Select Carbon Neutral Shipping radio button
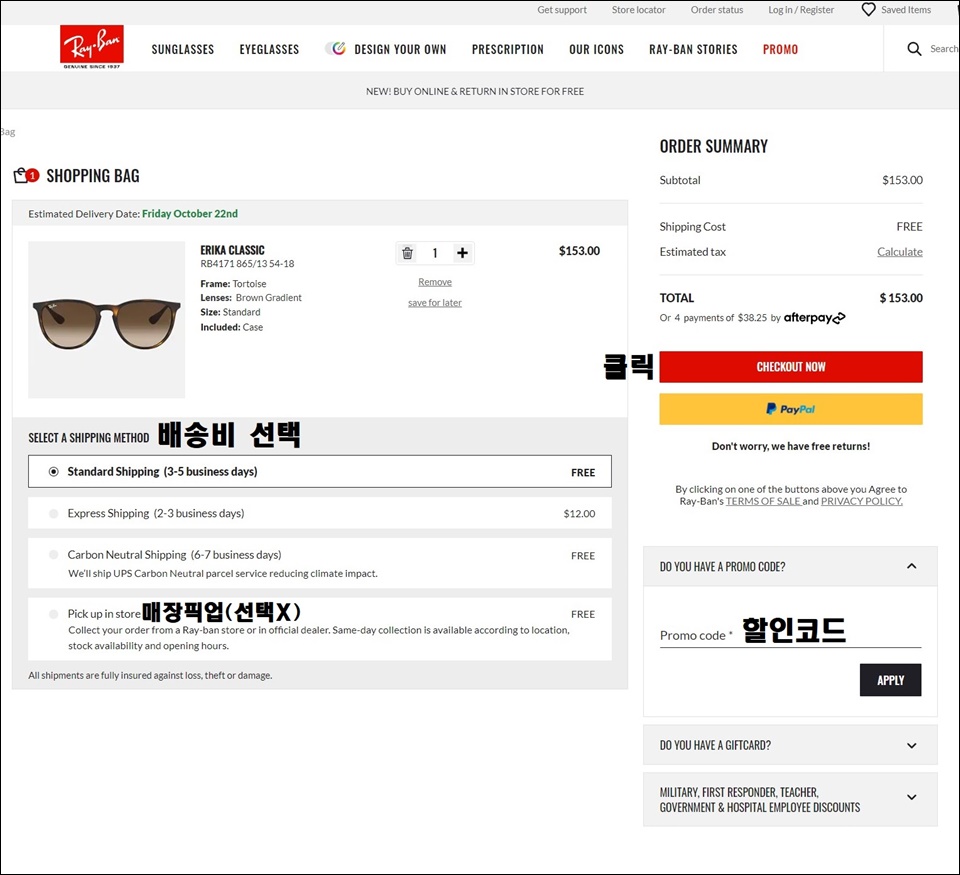960x875 pixels. 54,555
